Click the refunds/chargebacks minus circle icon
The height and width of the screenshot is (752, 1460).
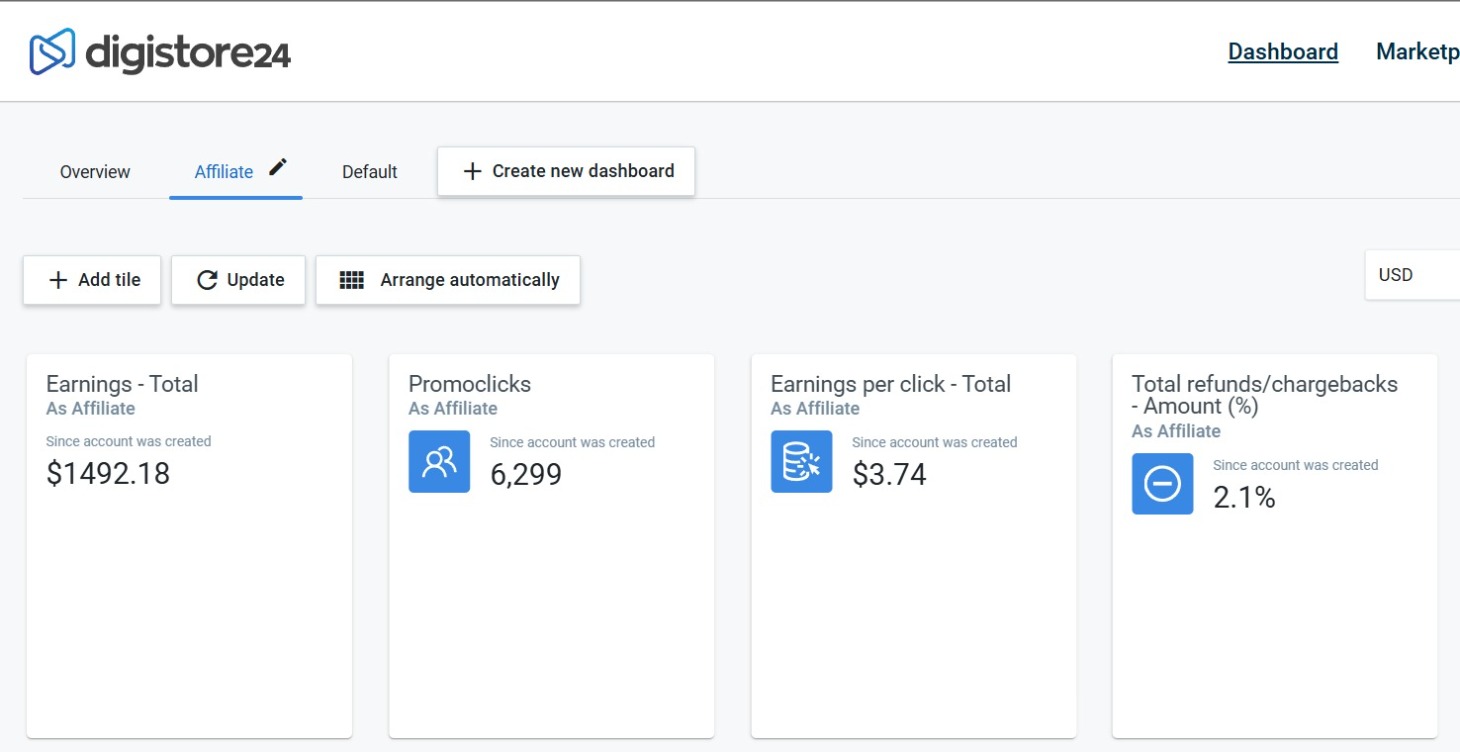(x=1162, y=484)
